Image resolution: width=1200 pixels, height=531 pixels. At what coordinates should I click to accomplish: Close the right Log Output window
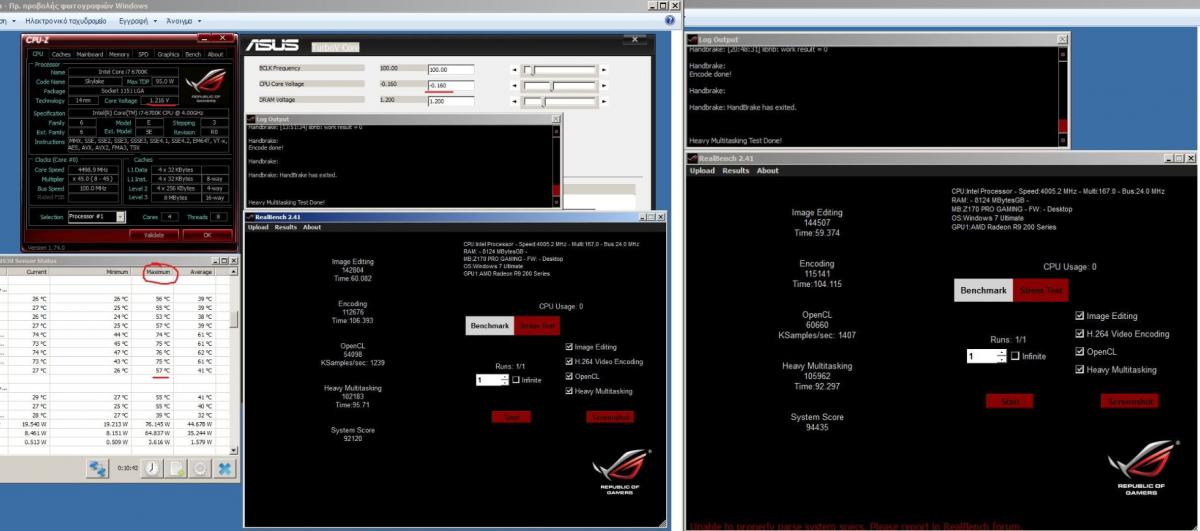coord(1062,39)
